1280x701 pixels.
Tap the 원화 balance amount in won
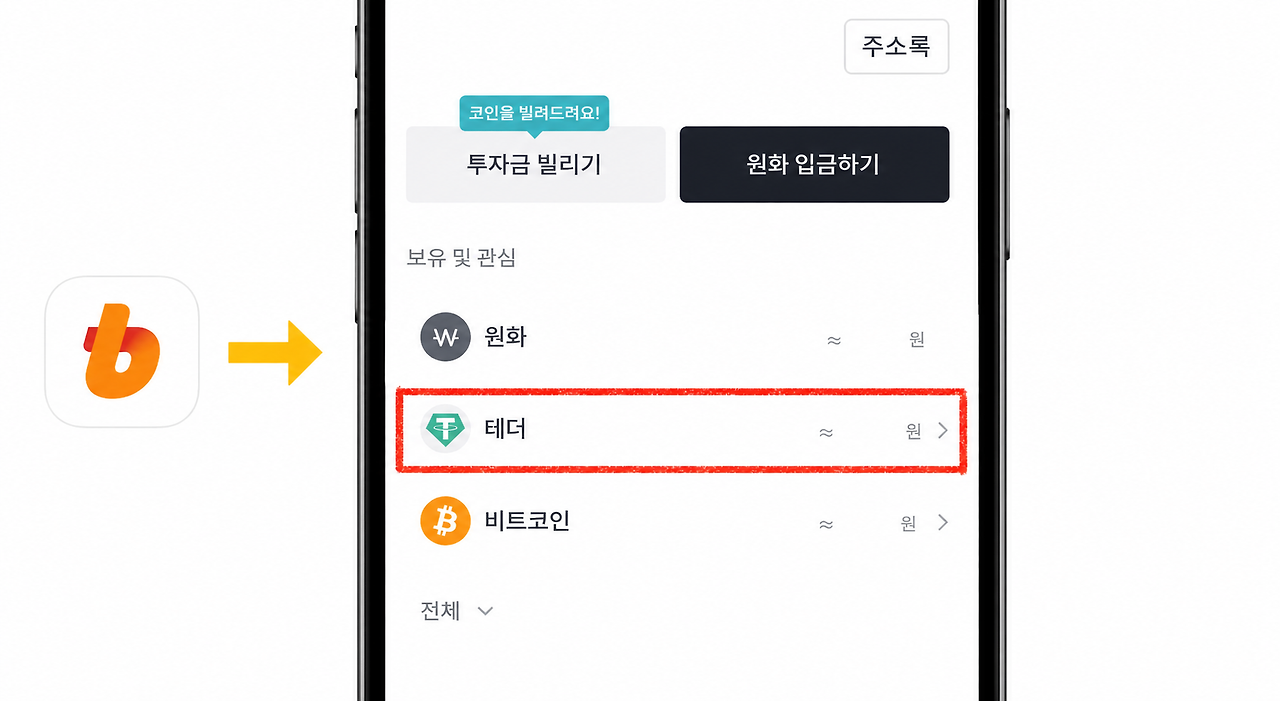pos(876,340)
